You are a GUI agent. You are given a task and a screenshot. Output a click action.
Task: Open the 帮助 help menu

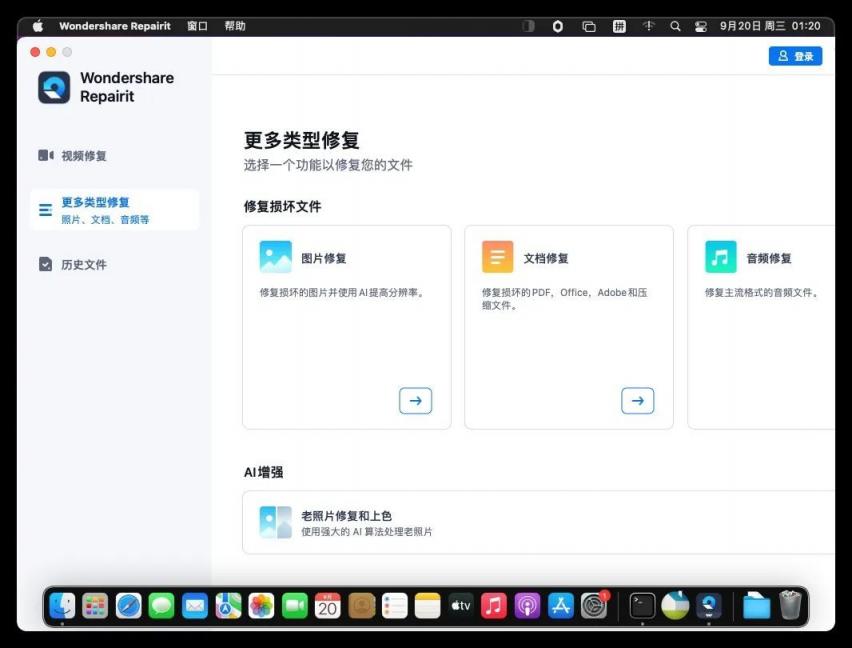[235, 26]
